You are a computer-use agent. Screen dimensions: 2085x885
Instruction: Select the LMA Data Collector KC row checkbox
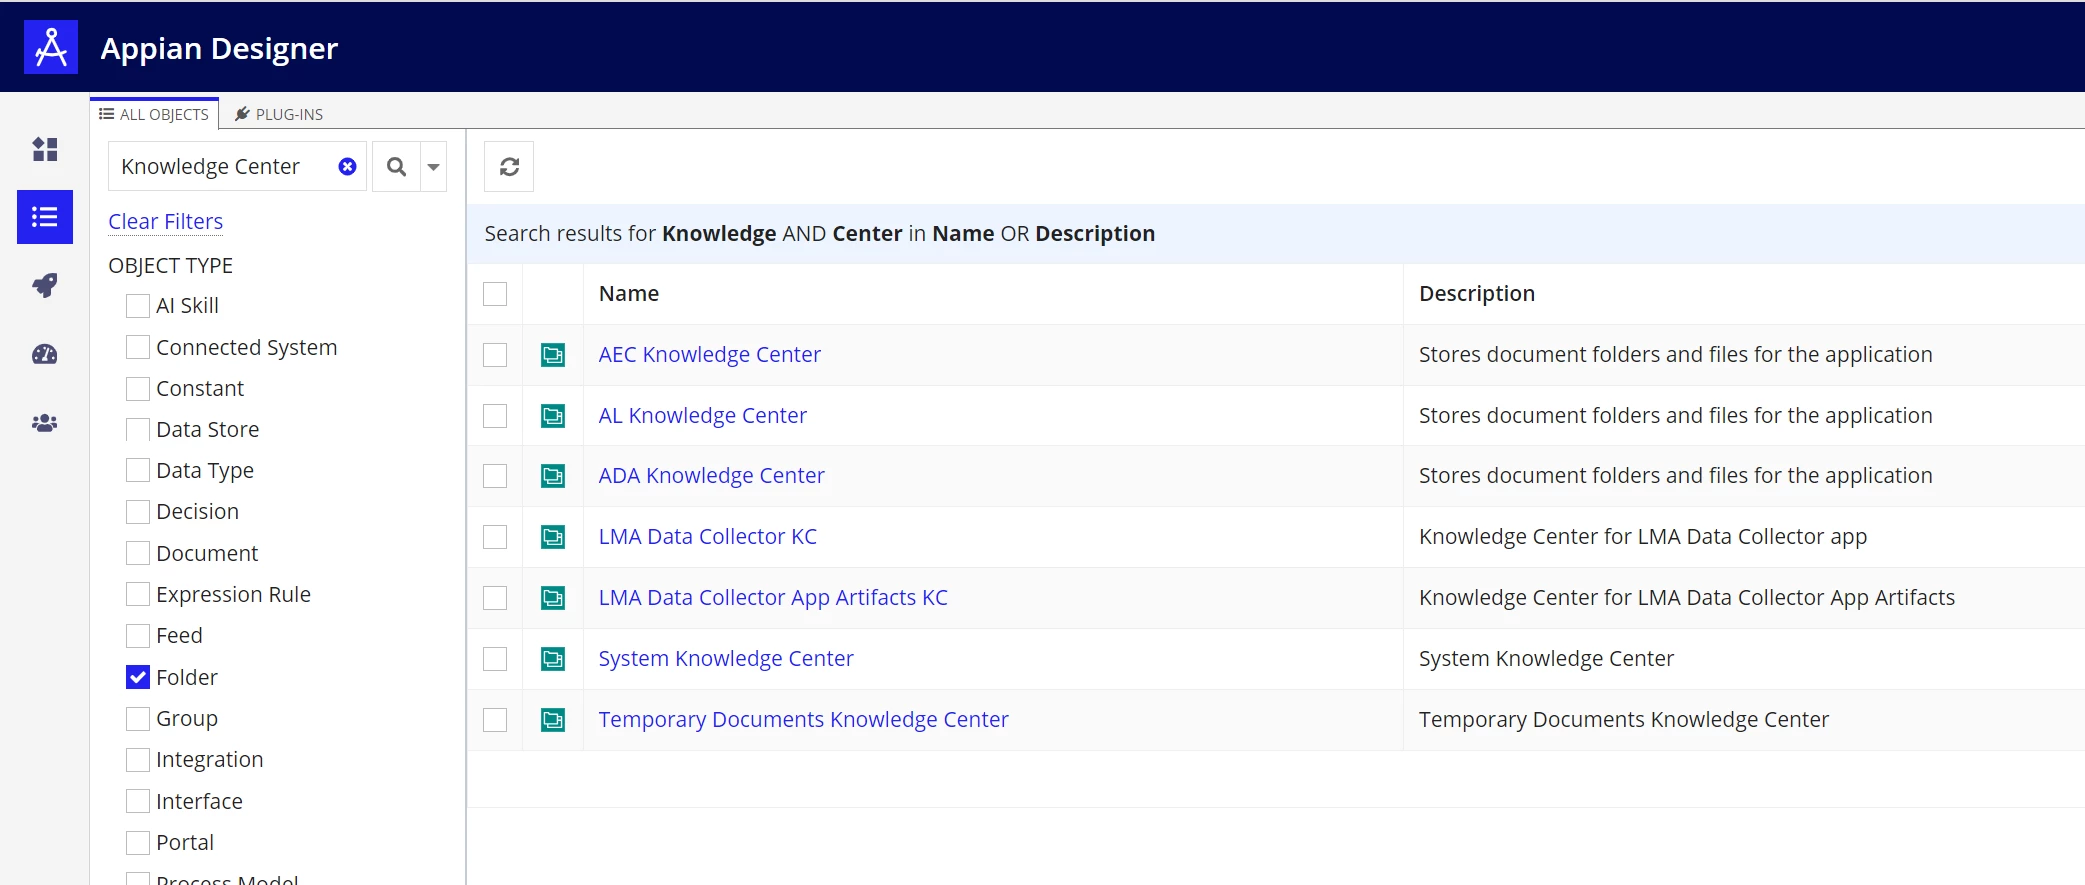pyautogui.click(x=495, y=537)
